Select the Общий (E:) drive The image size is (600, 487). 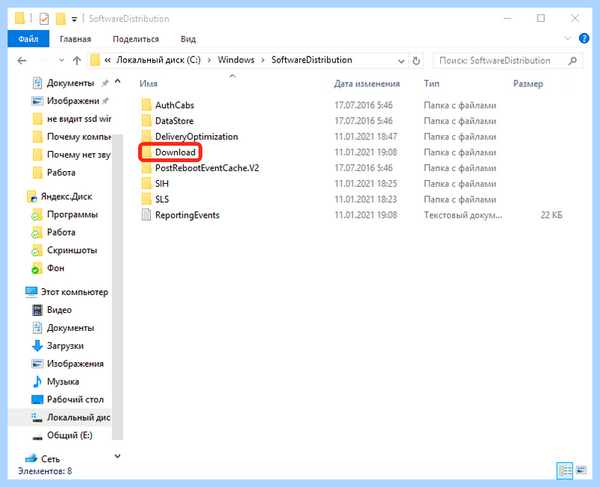pos(69,435)
